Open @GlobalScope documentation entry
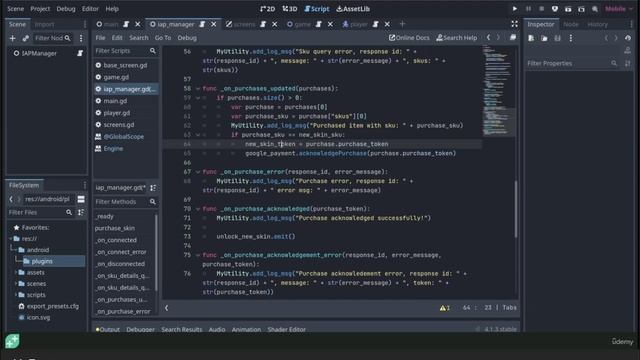The height and width of the screenshot is (360, 640). [x=125, y=136]
